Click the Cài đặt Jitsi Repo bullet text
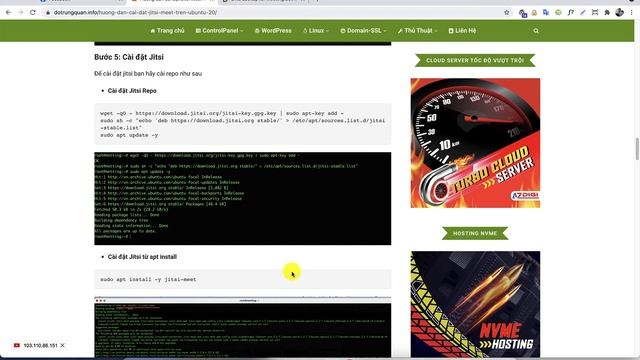Viewport: 640px width, 360px height. pyautogui.click(x=132, y=91)
